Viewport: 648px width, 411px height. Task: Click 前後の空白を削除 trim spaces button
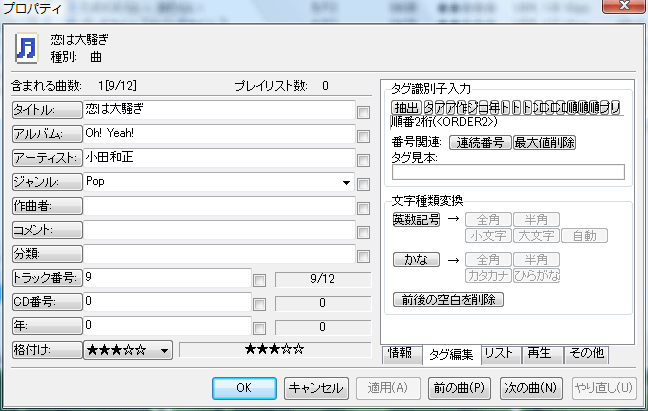point(448,299)
